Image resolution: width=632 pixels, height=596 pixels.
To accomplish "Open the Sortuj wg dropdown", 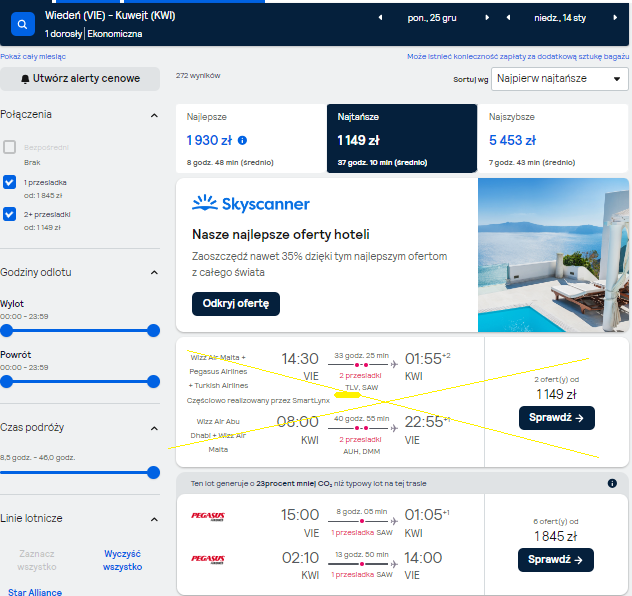I will point(559,79).
